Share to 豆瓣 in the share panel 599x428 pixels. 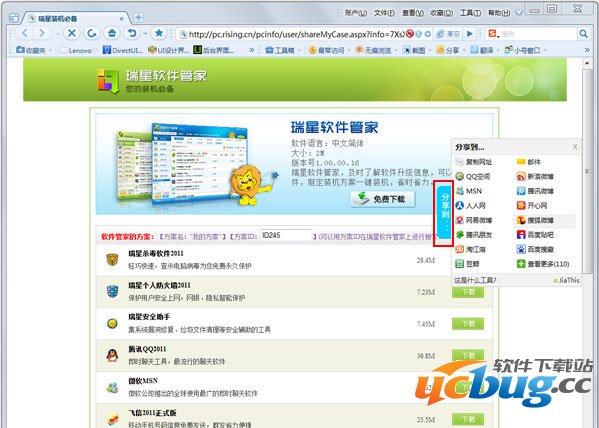pyautogui.click(x=468, y=264)
